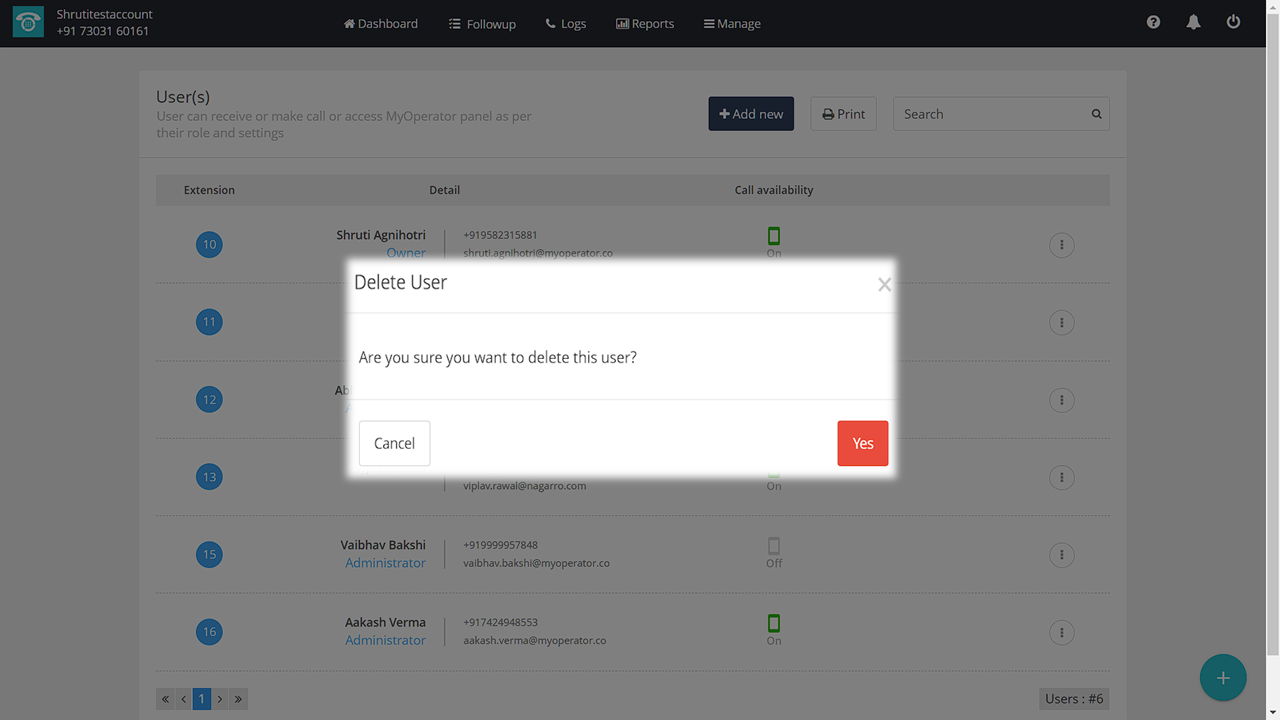
Task: Expand the three-dot menu for Aakash Verma
Action: coord(1061,632)
